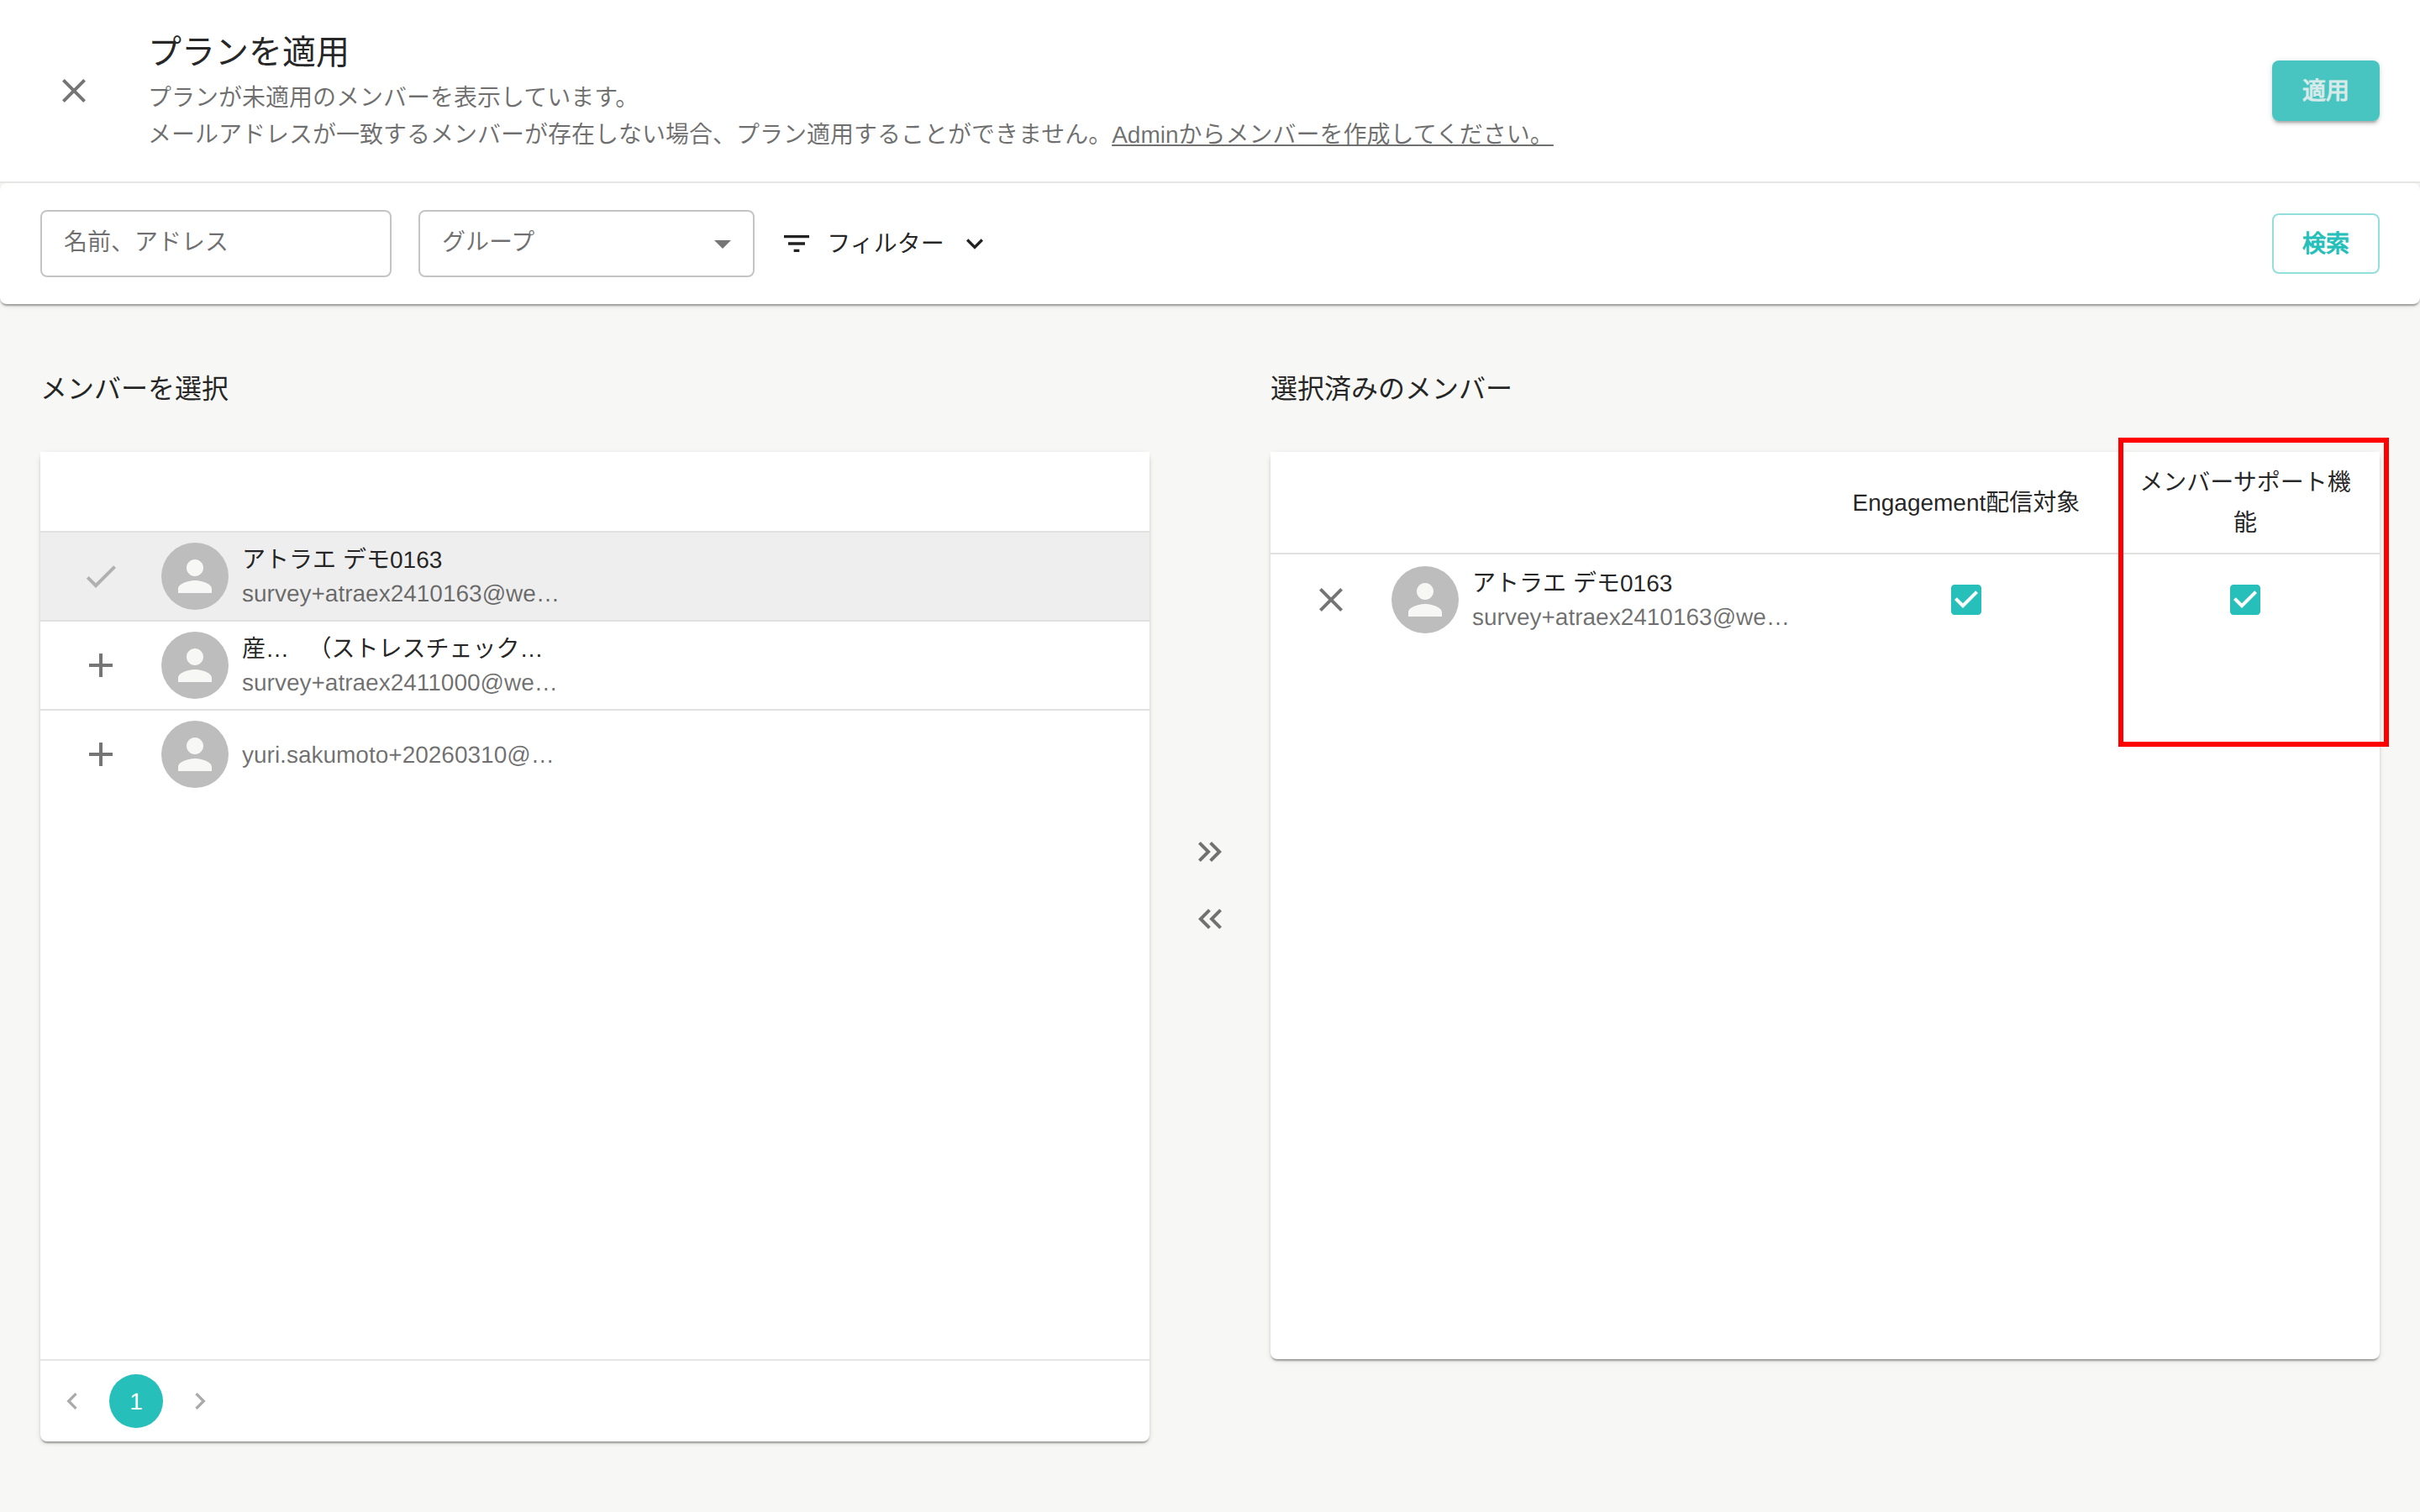Go to next page of members

click(x=200, y=1401)
